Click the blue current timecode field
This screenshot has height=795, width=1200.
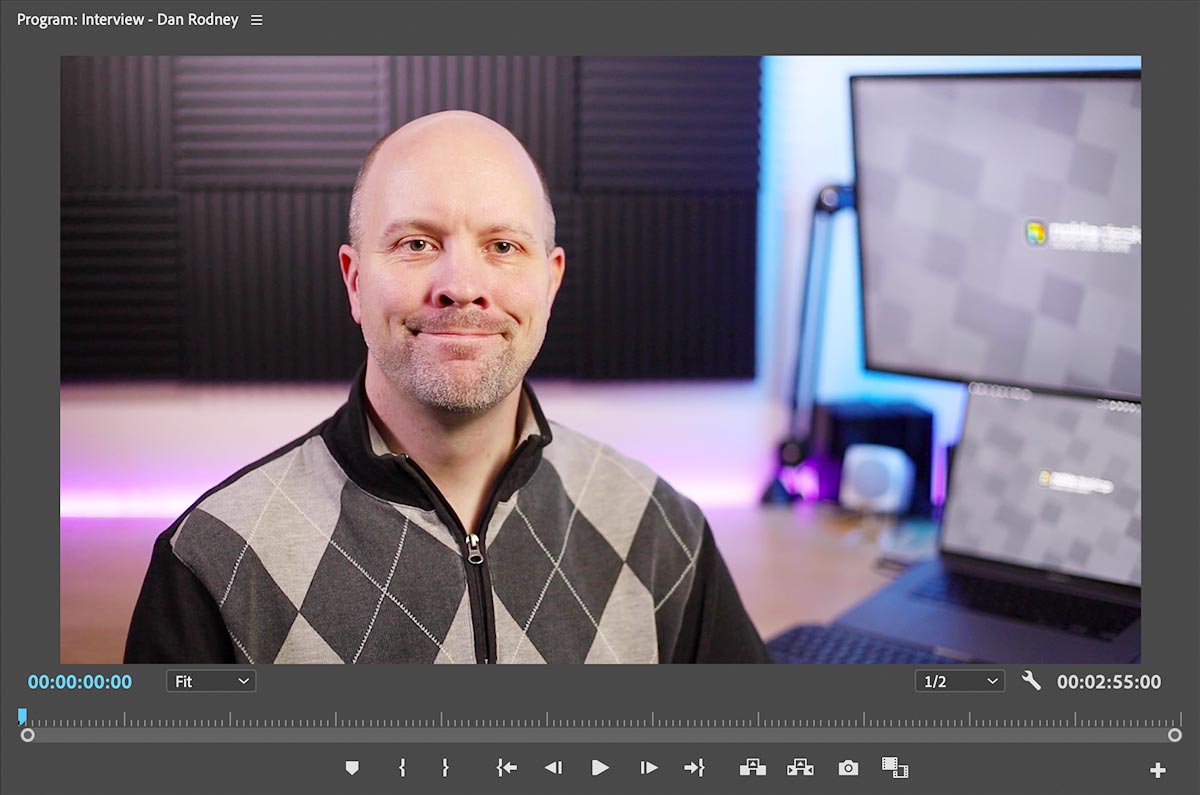pyautogui.click(x=80, y=682)
